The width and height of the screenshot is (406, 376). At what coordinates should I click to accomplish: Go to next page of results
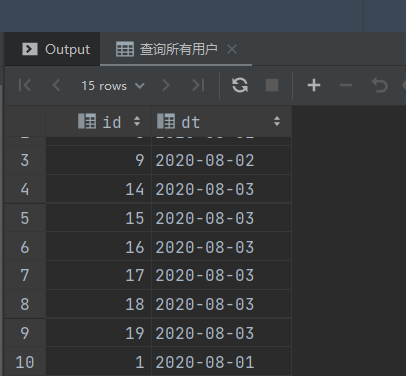click(165, 85)
